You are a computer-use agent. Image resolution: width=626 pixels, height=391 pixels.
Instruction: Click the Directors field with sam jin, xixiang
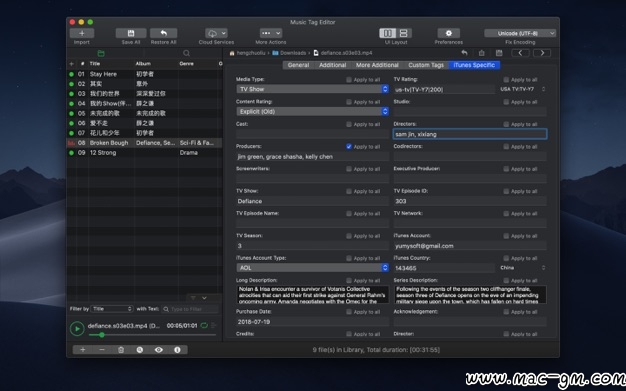pos(470,134)
